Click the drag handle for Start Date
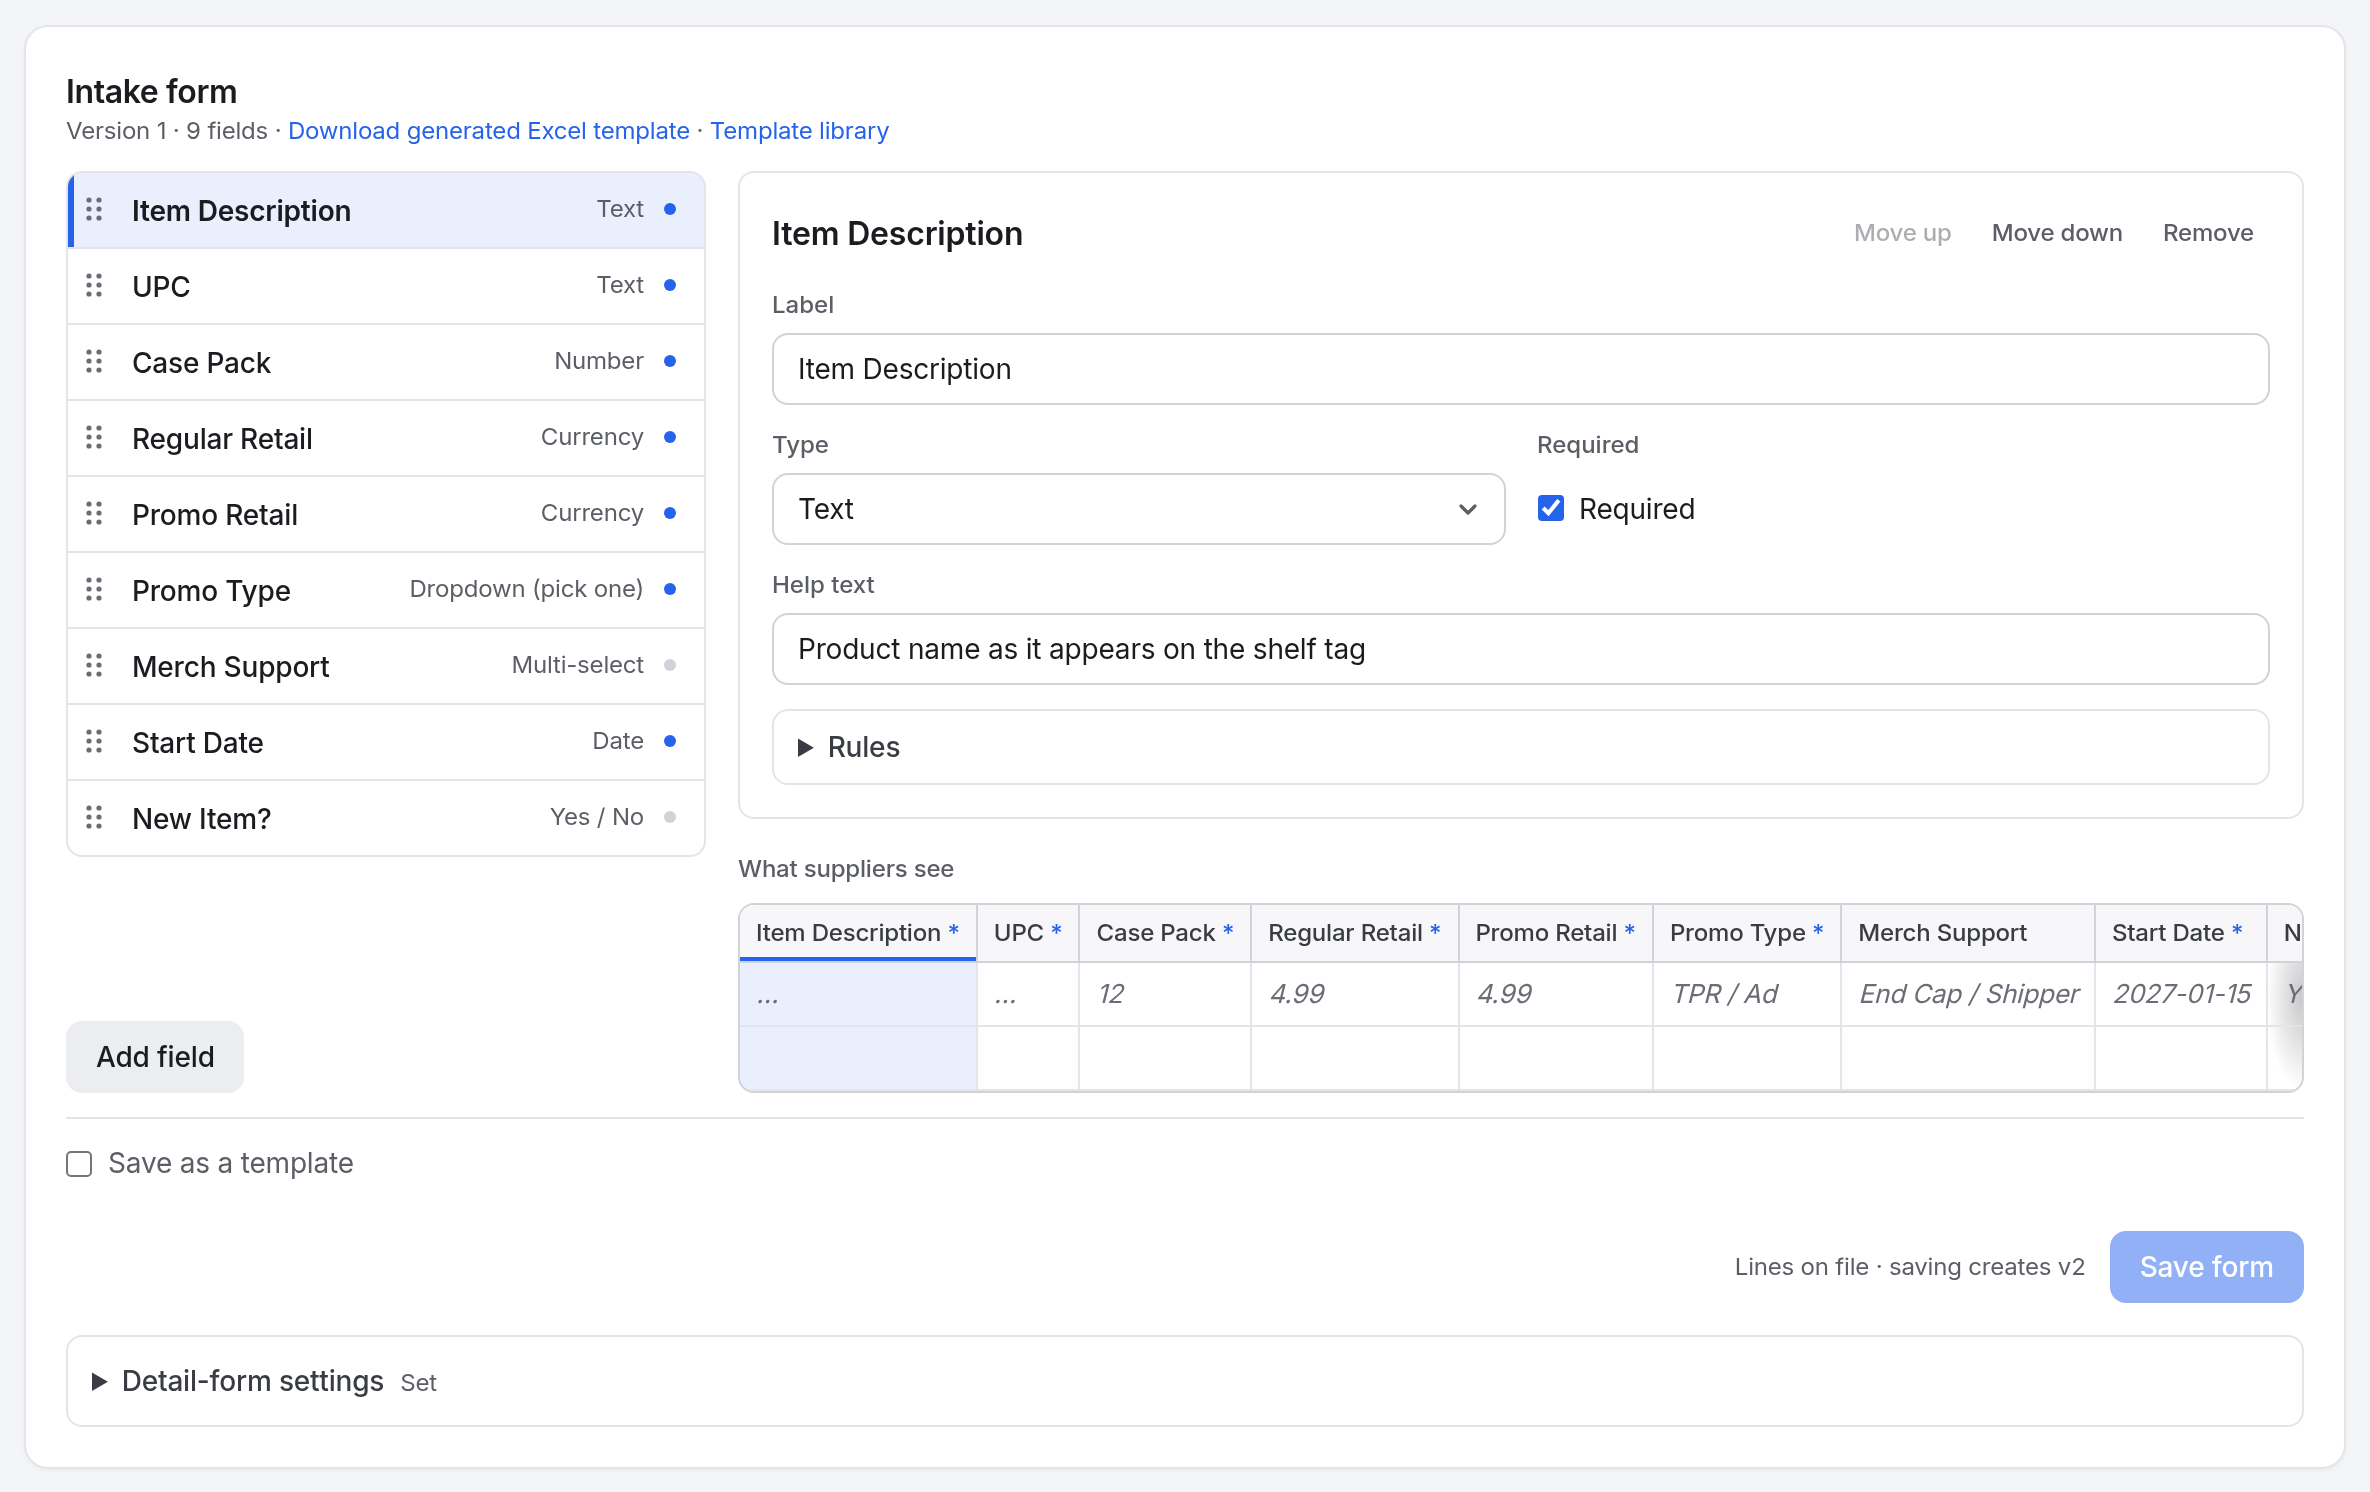 tap(94, 742)
